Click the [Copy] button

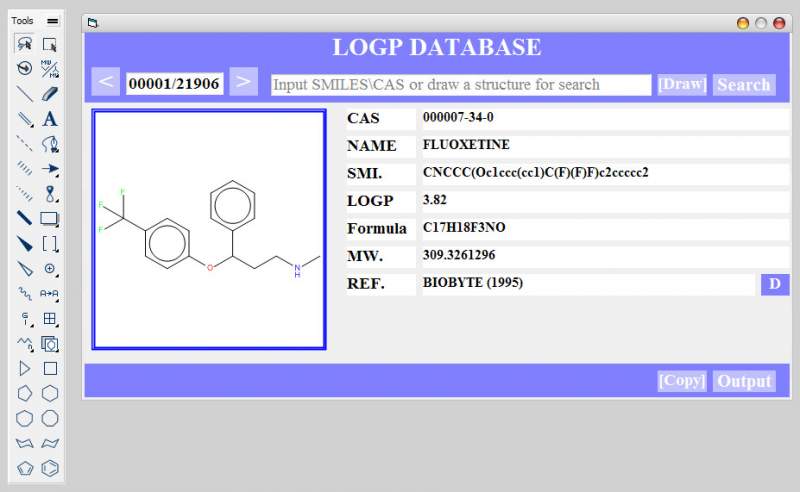tap(682, 381)
